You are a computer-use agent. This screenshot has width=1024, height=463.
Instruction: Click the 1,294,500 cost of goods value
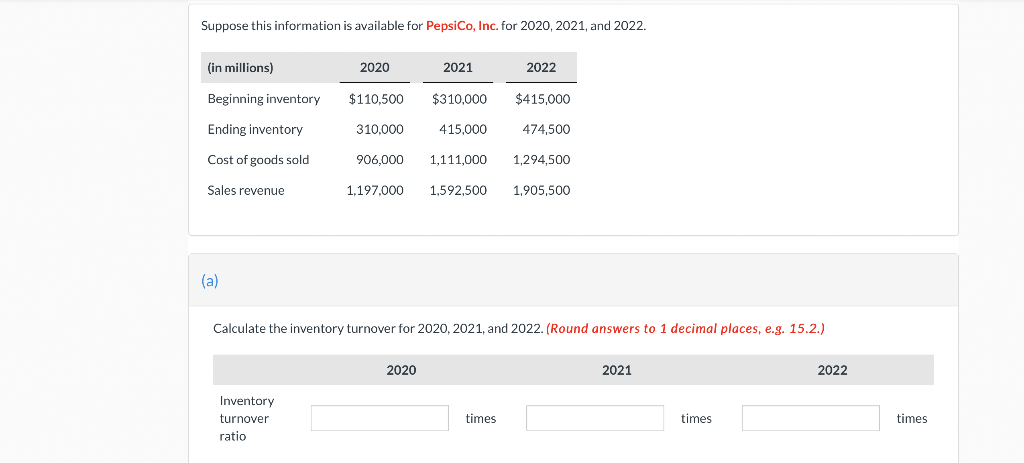[542, 159]
